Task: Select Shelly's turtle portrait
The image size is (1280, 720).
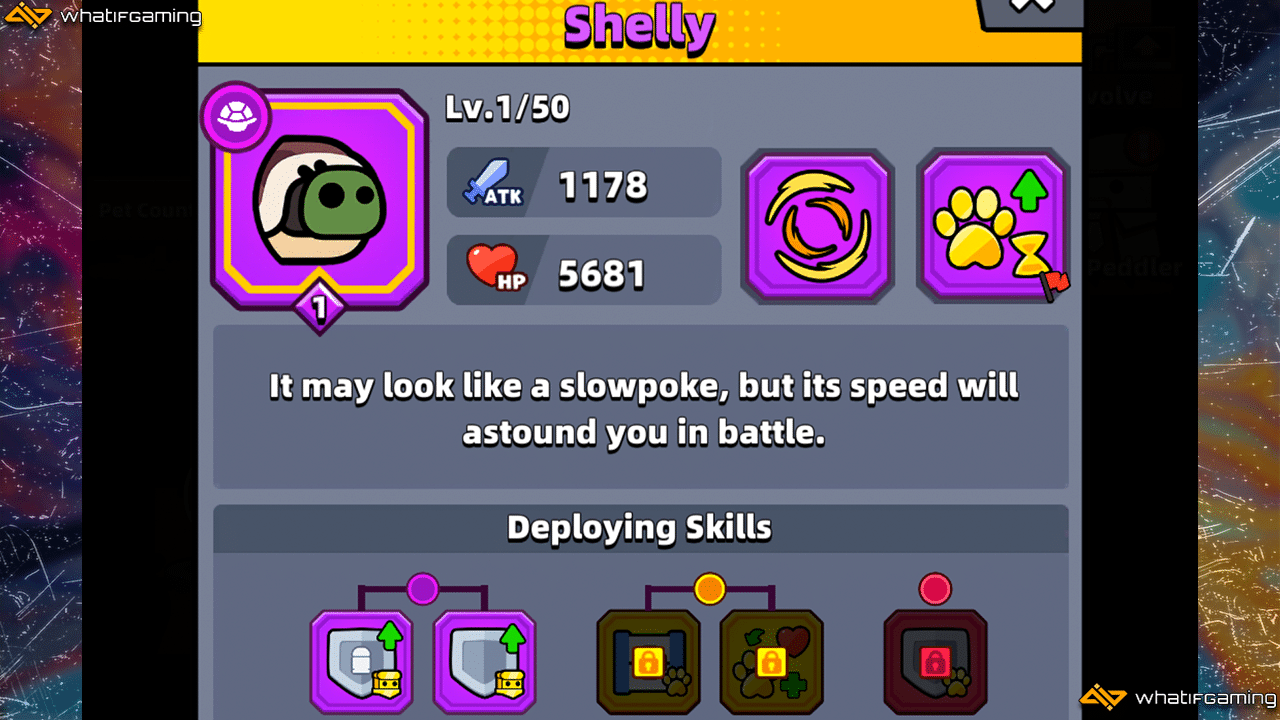Action: pos(320,200)
